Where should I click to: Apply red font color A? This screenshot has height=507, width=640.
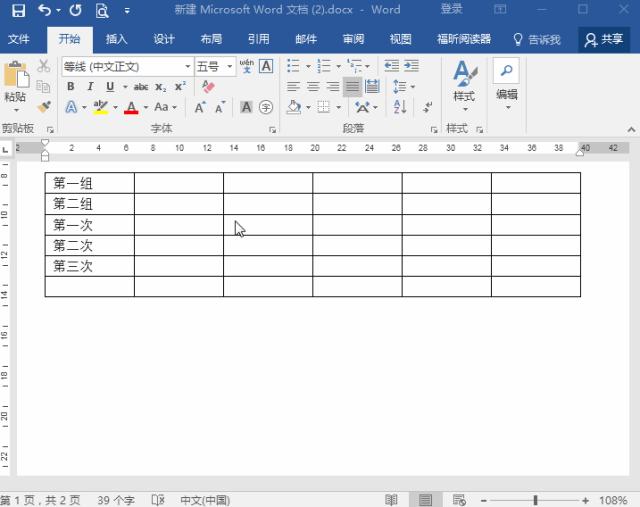(x=131, y=107)
